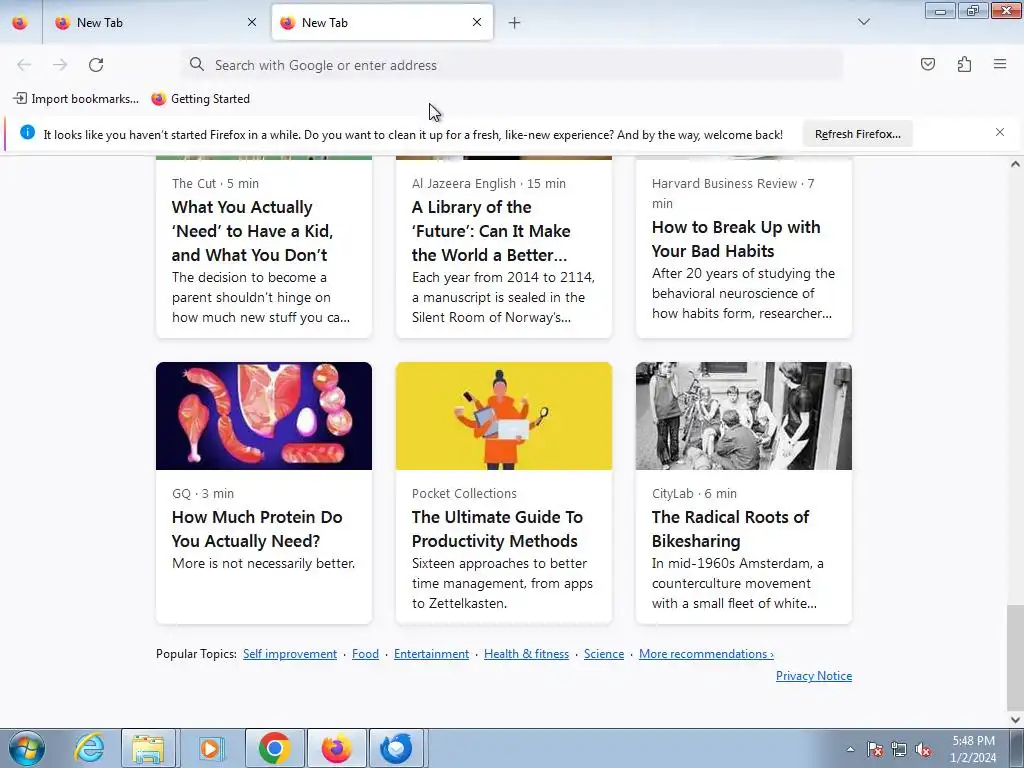Focus the Search with Google address bar
1024x768 pixels.
pyautogui.click(x=513, y=65)
